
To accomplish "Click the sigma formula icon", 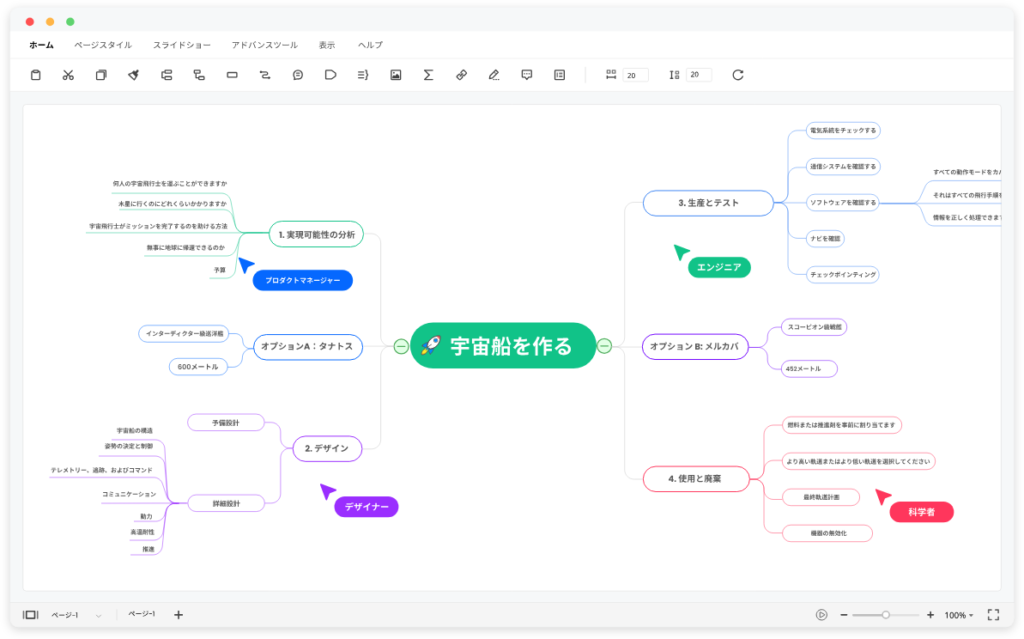I will 428,75.
